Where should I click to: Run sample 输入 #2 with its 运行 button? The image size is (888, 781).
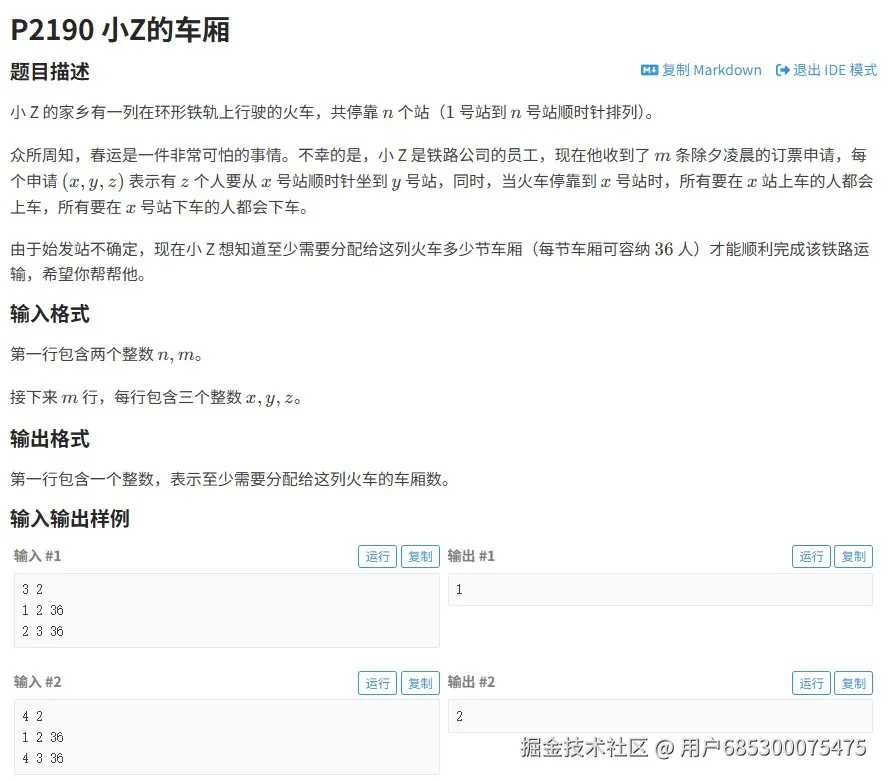(x=377, y=683)
